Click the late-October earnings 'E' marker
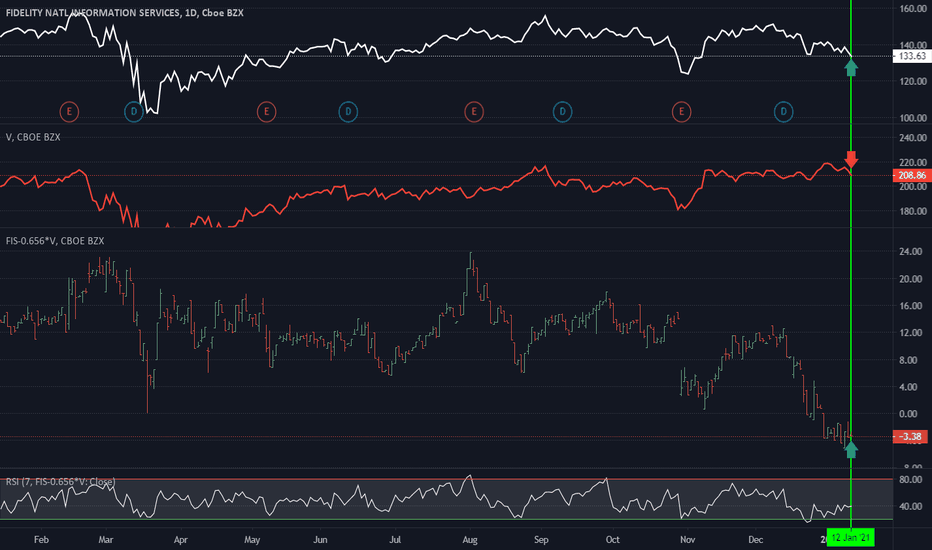Image resolution: width=932 pixels, height=550 pixels. click(x=681, y=111)
